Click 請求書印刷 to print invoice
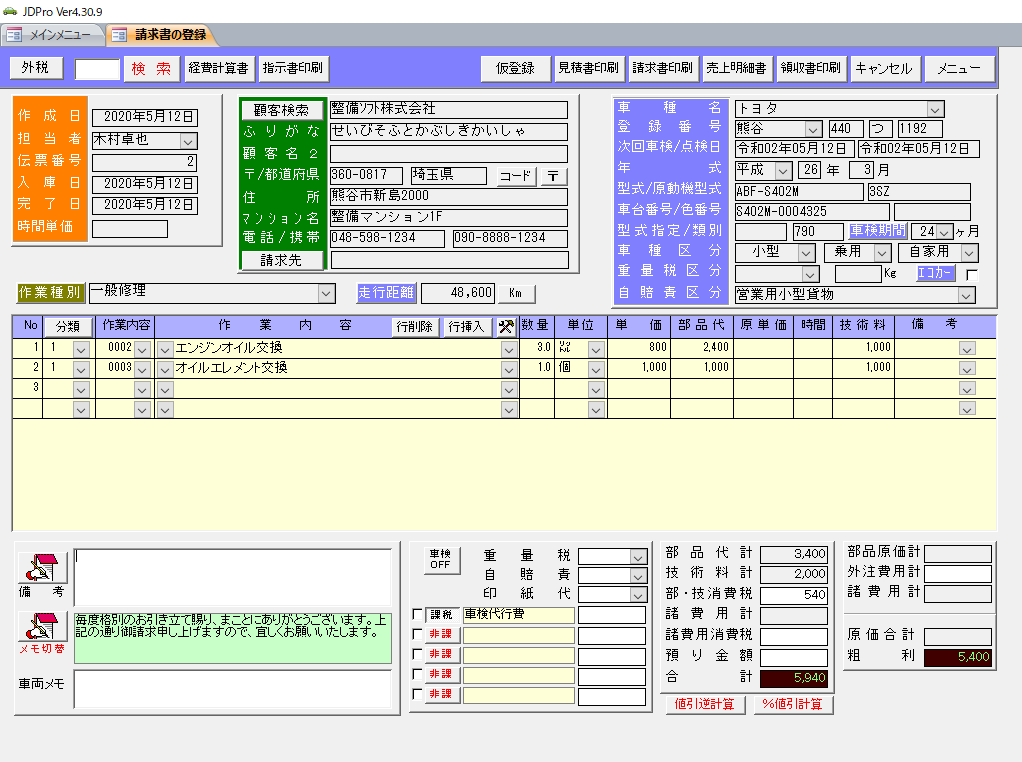 click(662, 68)
